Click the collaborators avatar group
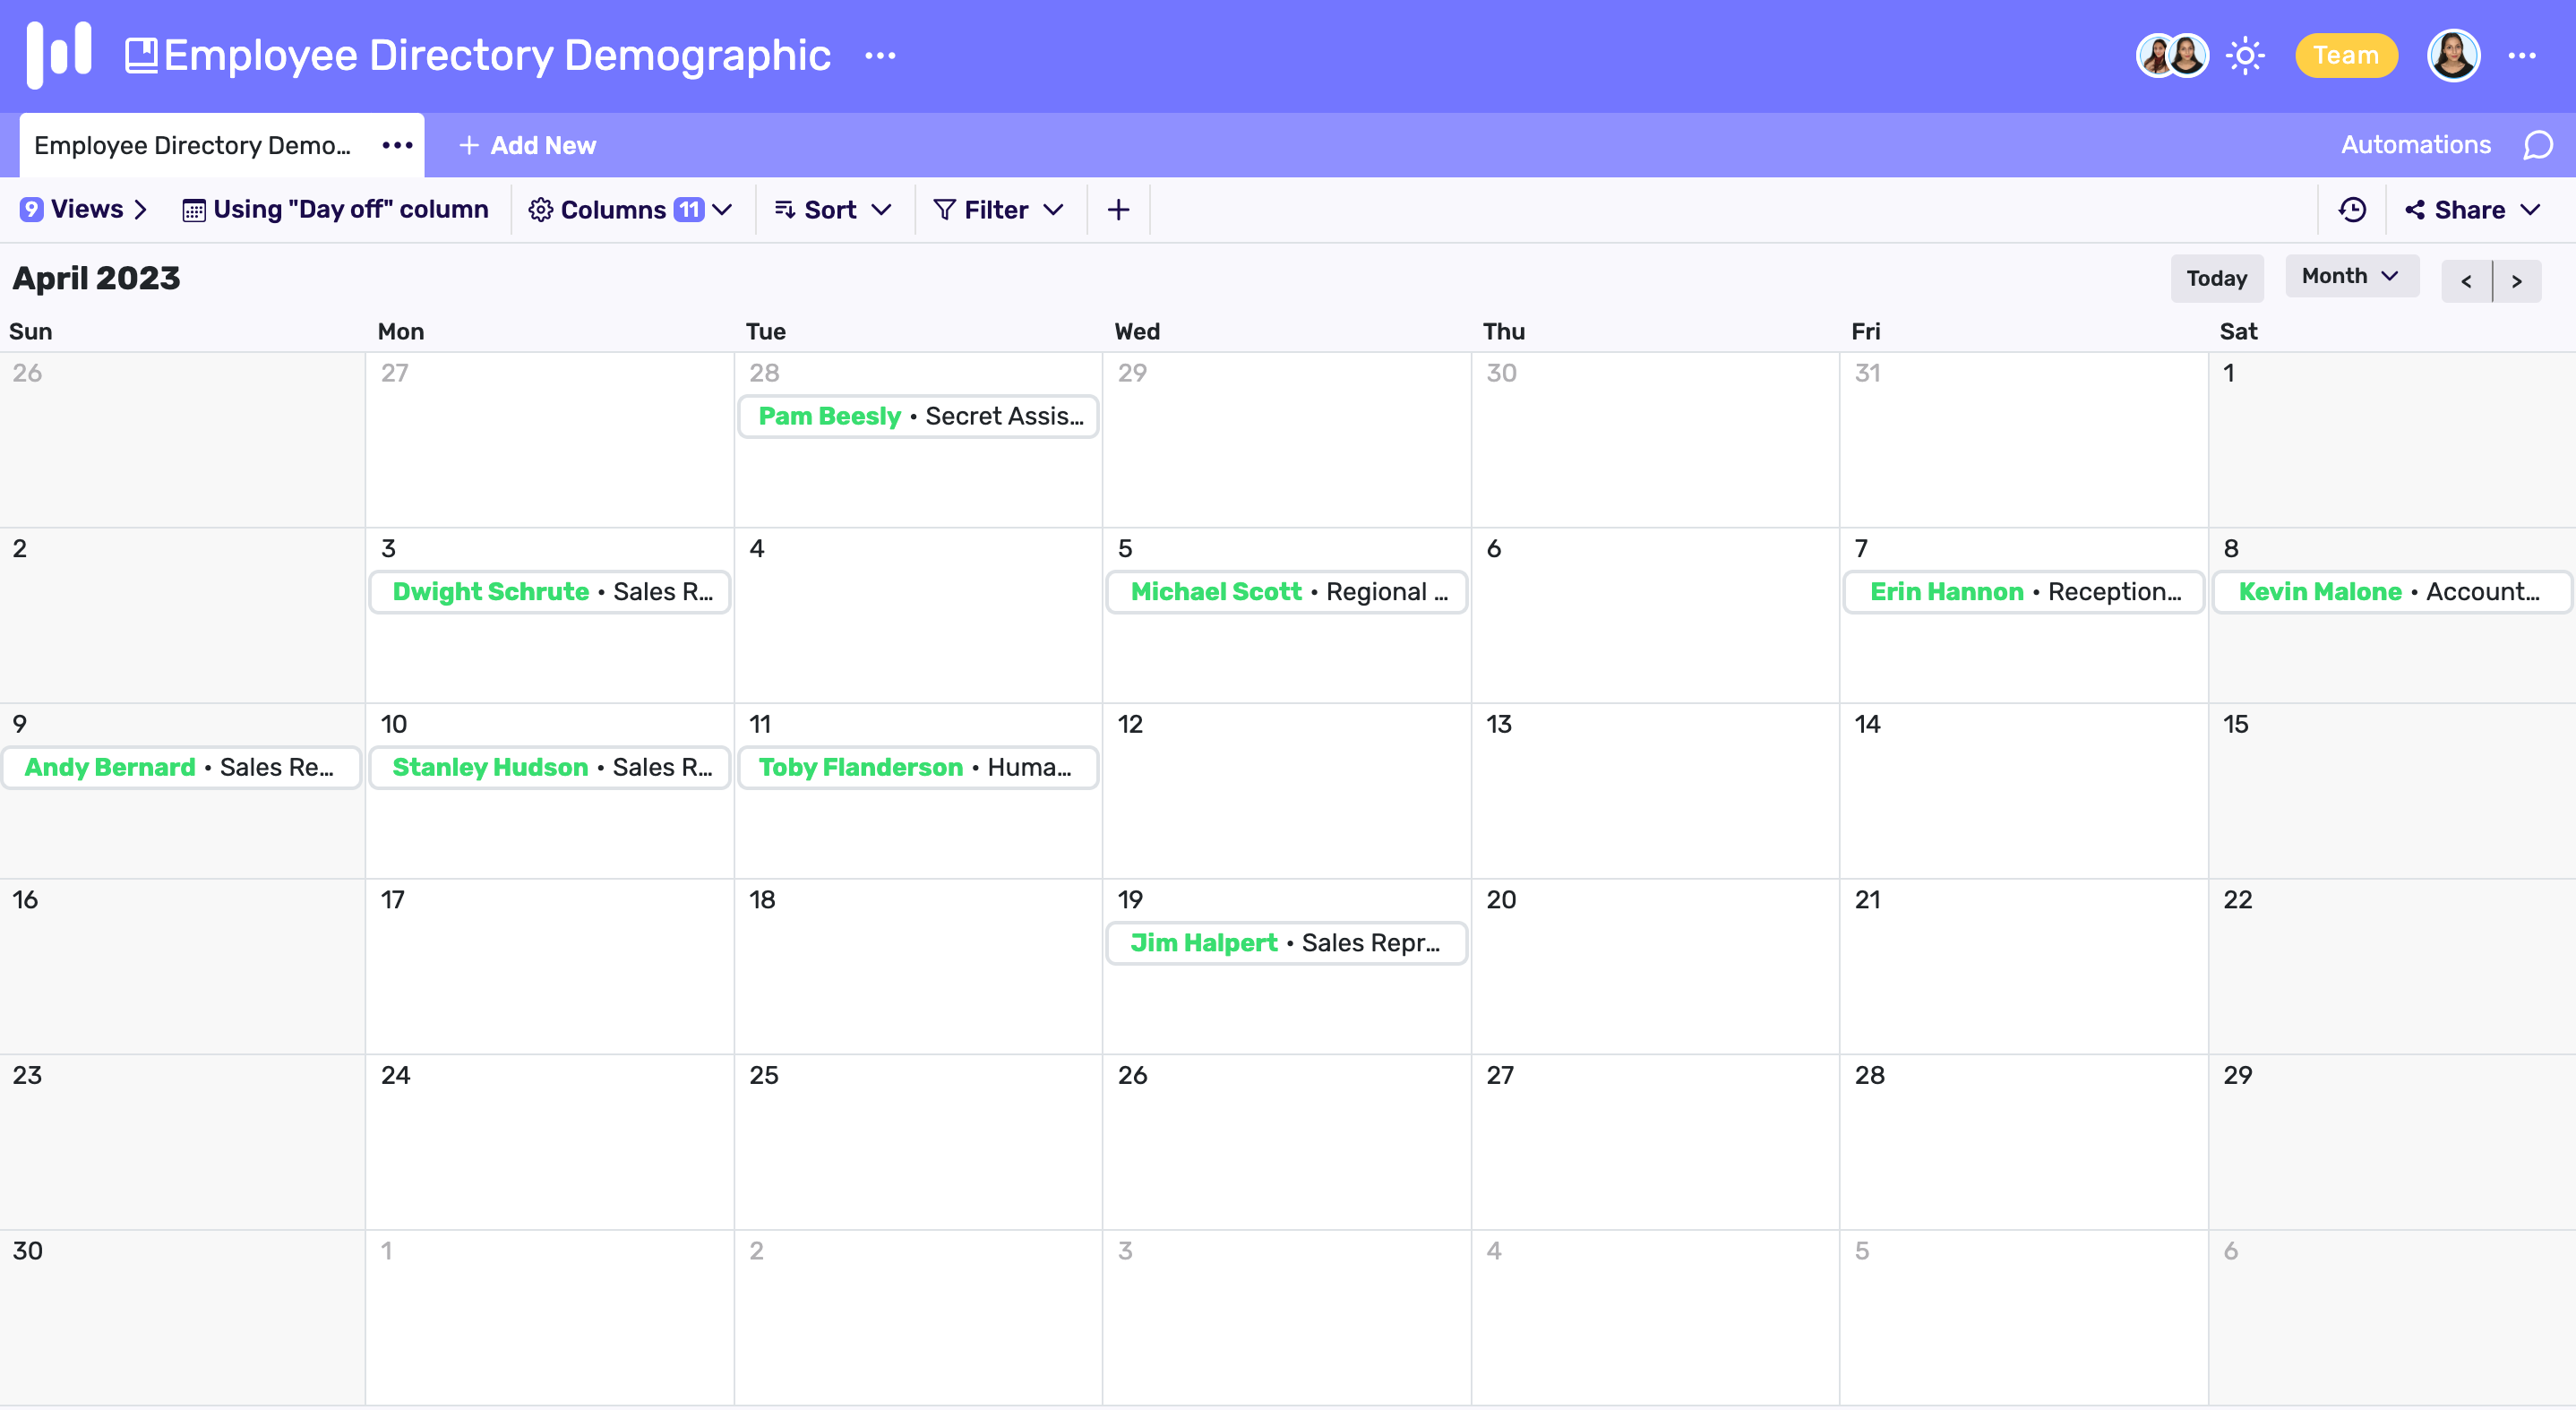Viewport: 2576px width, 1410px height. pyautogui.click(x=2171, y=55)
